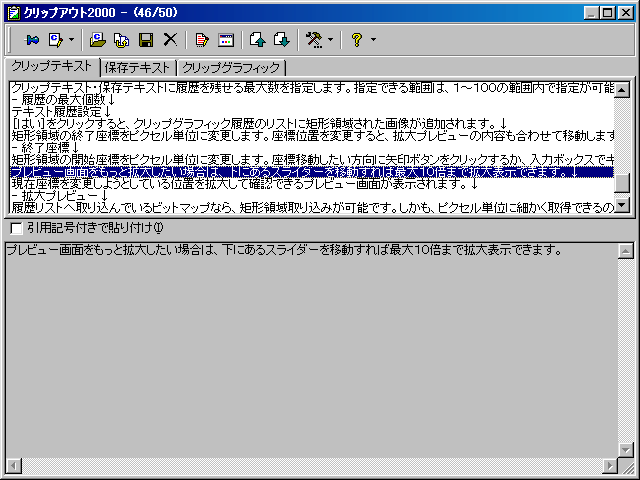
Task: Click the クリップアウト2000 title bar app icon
Action: coord(13,13)
